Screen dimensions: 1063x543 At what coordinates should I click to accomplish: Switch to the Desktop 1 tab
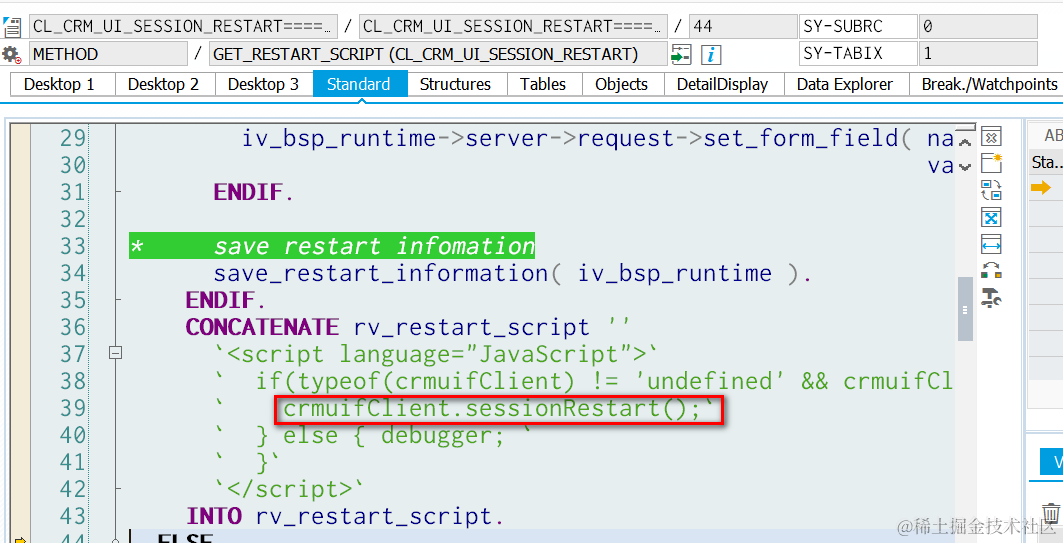pyautogui.click(x=59, y=84)
